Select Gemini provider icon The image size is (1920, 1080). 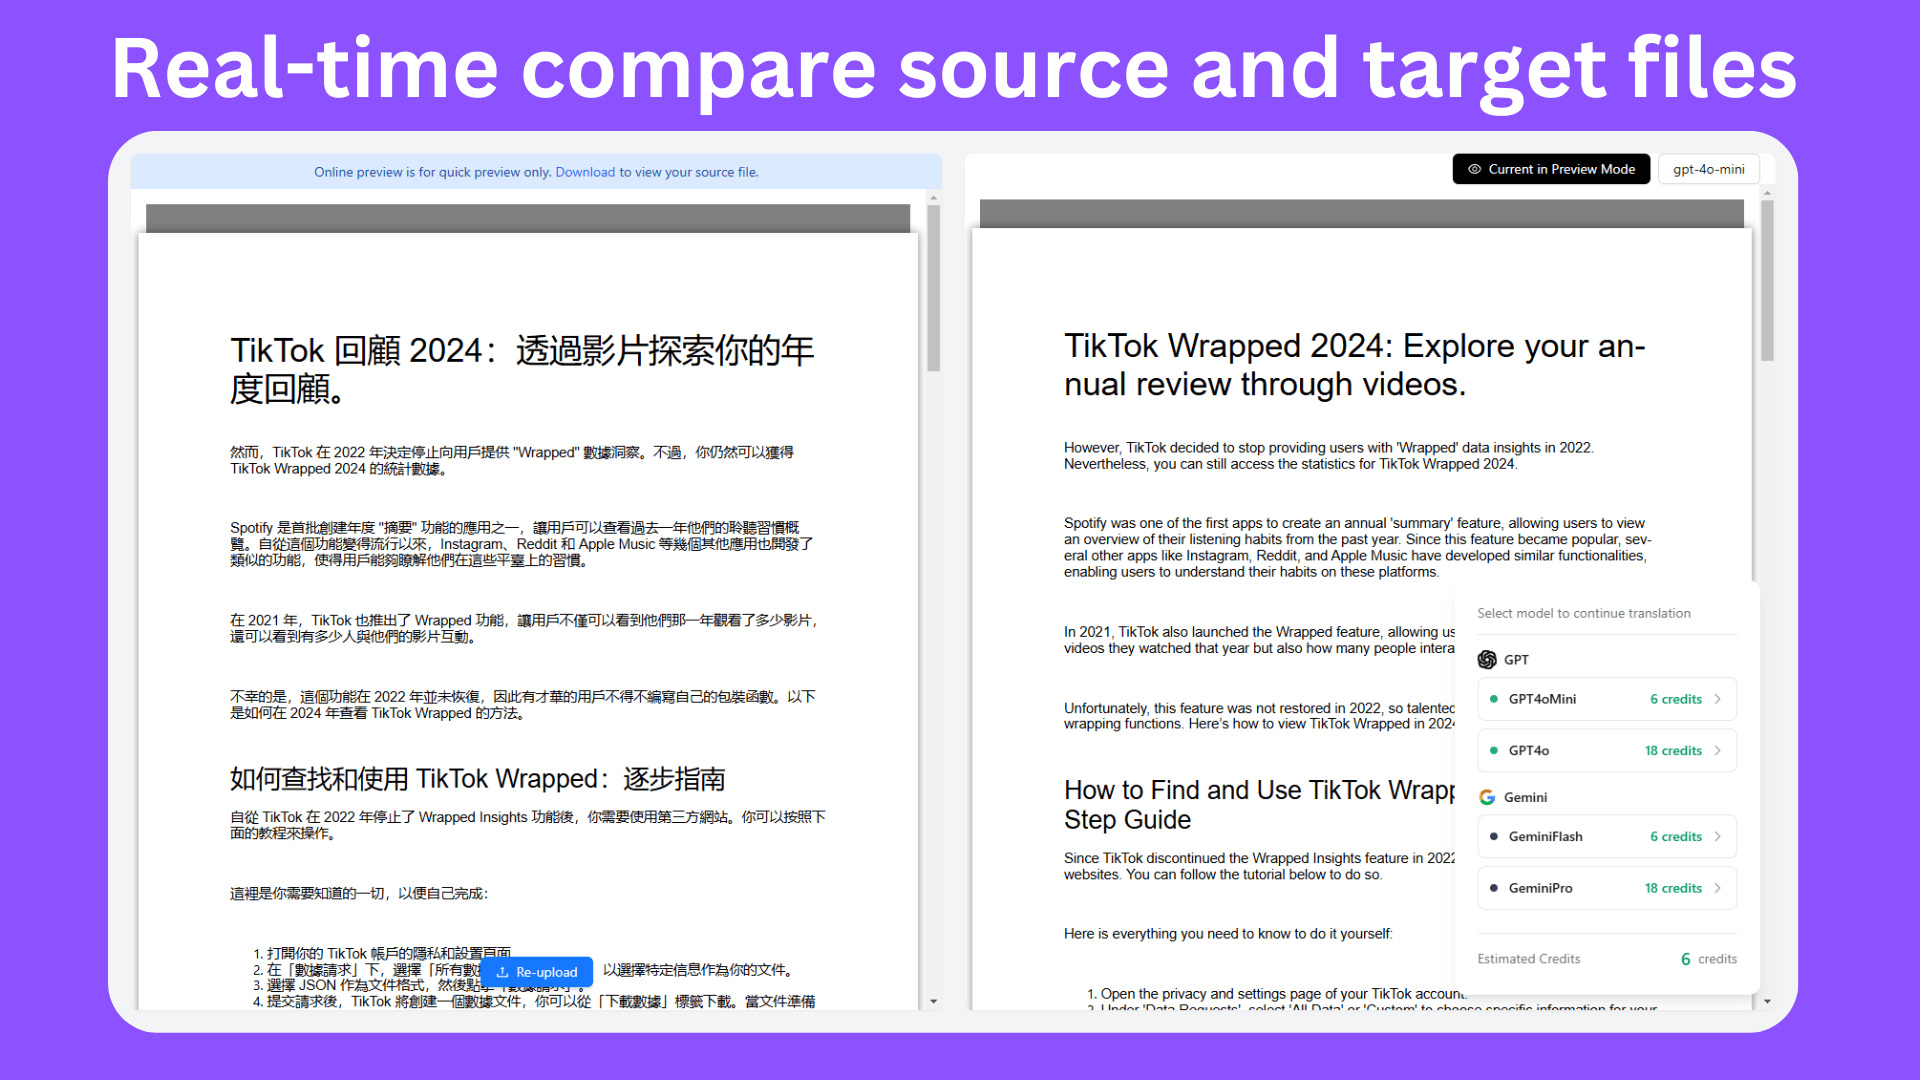(1486, 796)
